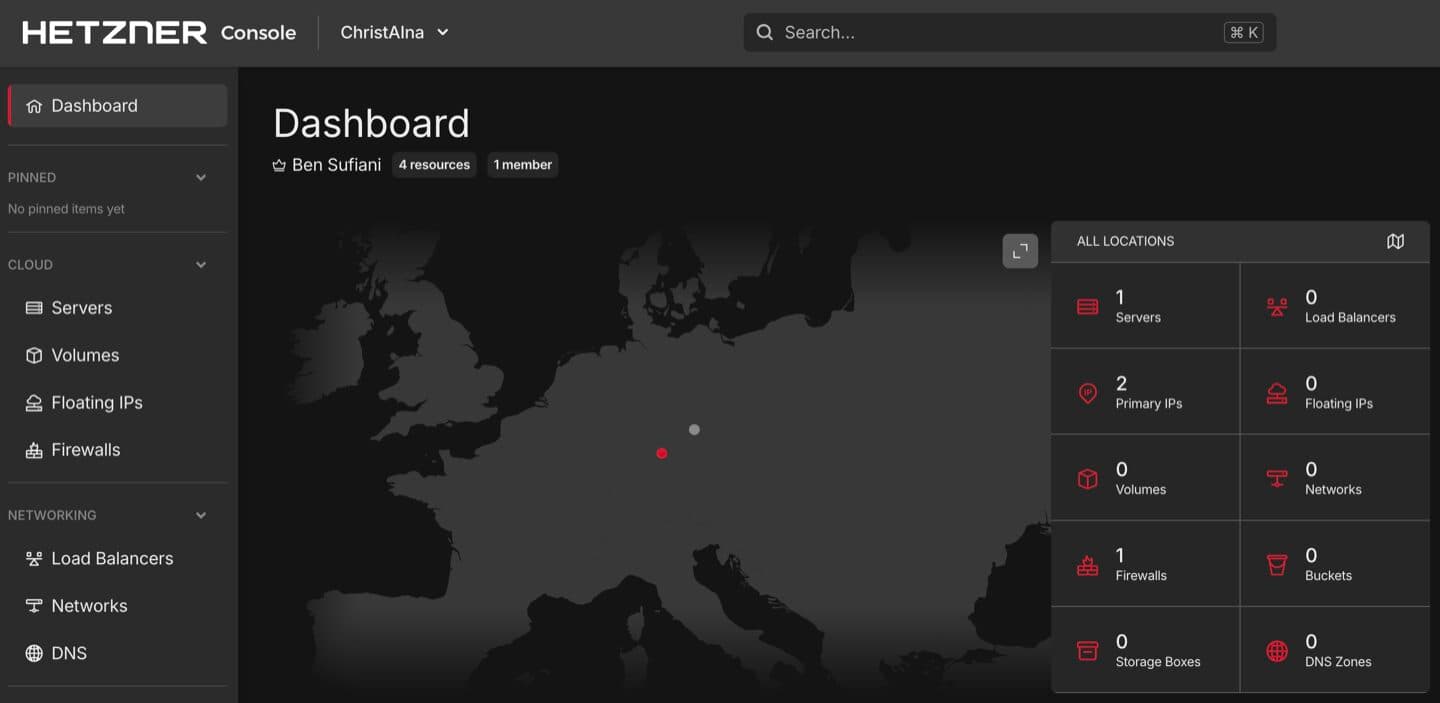Select the Storage Boxes icon
The image size is (1440, 703).
1087,651
